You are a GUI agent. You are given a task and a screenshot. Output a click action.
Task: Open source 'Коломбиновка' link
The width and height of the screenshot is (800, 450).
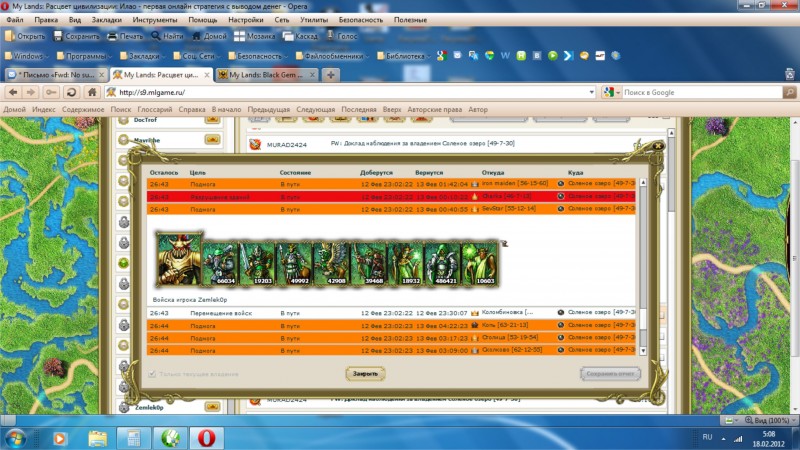point(507,312)
